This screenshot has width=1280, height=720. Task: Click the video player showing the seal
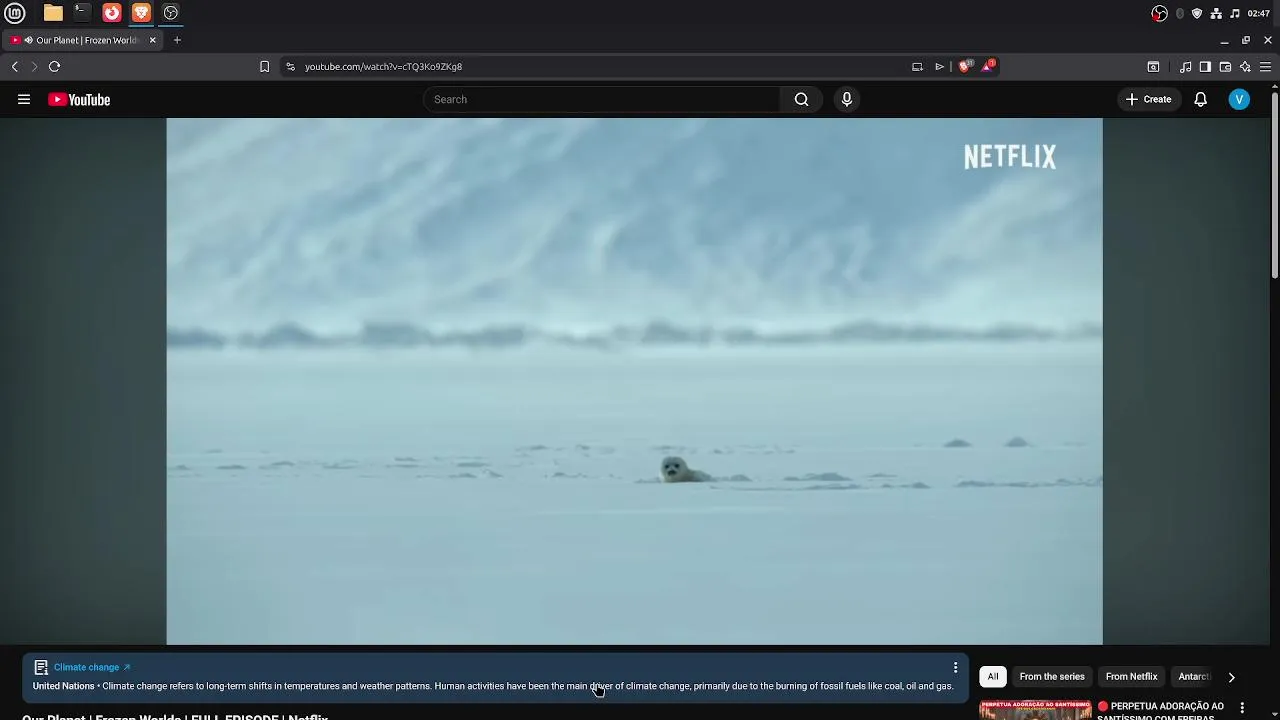click(x=634, y=381)
